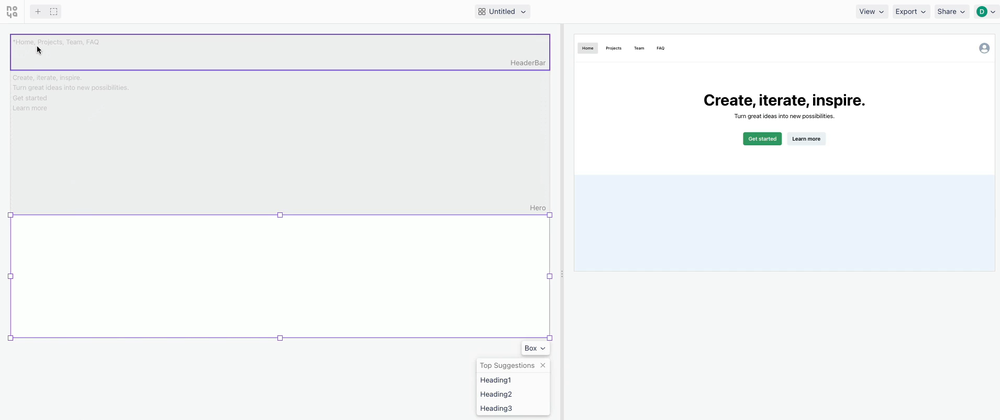Click the profile avatar icon in preview

point(984,48)
